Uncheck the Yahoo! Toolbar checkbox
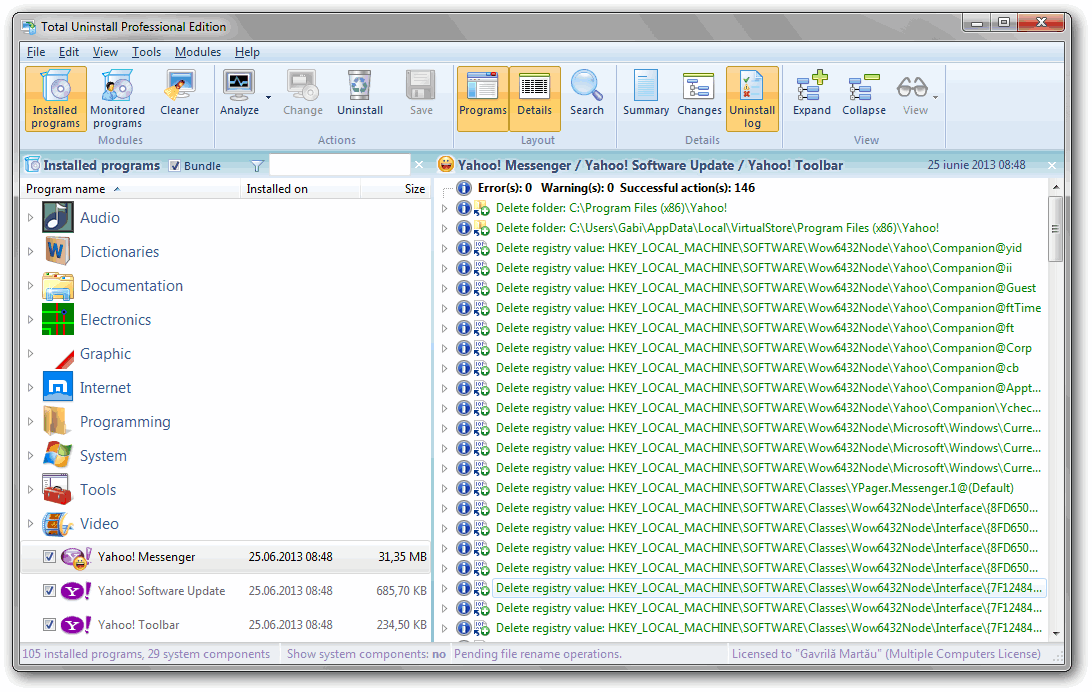Image resolution: width=1092 pixels, height=692 pixels. pos(50,625)
